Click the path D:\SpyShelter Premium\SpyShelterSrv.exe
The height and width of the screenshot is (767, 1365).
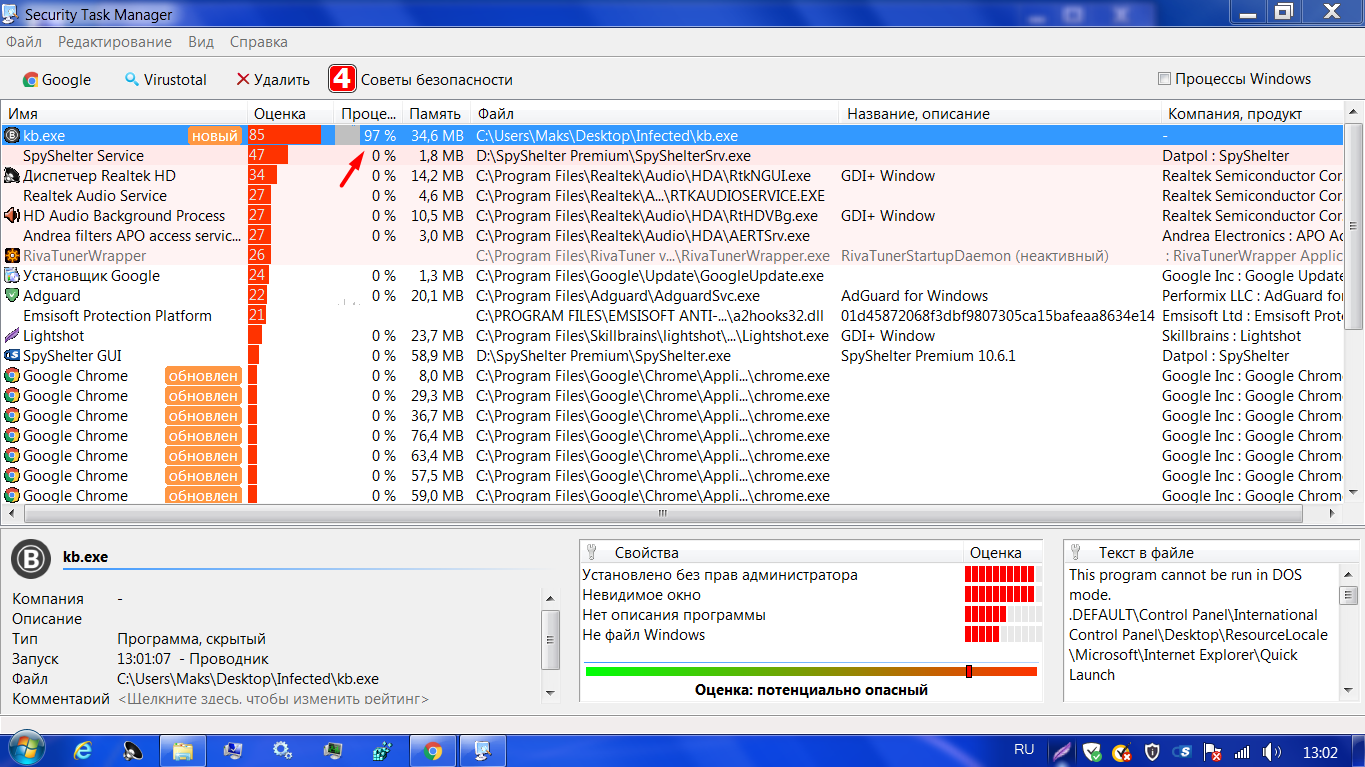[613, 156]
